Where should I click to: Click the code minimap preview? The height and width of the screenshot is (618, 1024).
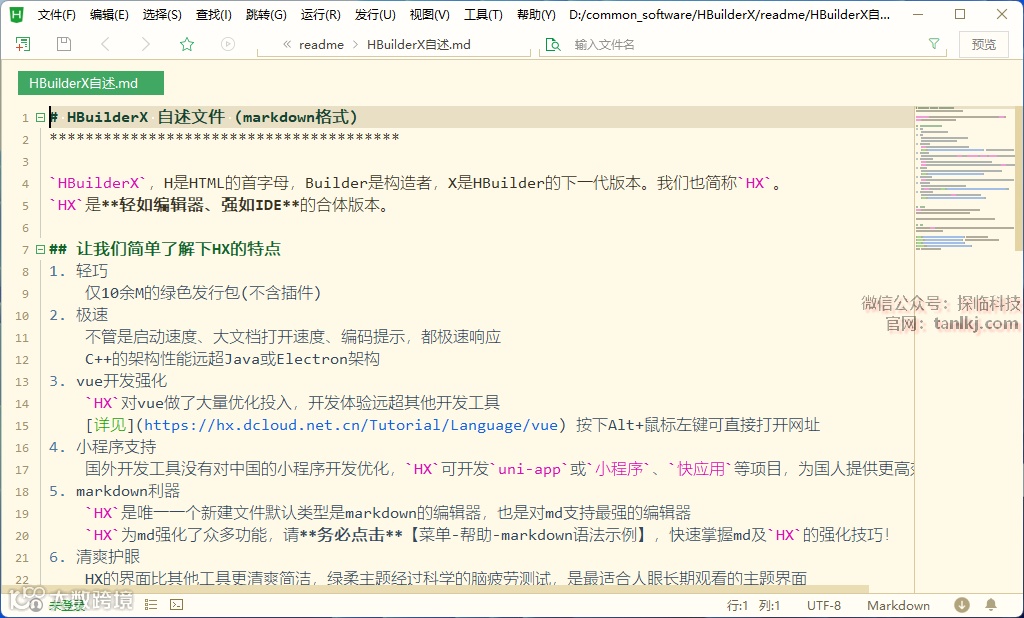[965, 178]
